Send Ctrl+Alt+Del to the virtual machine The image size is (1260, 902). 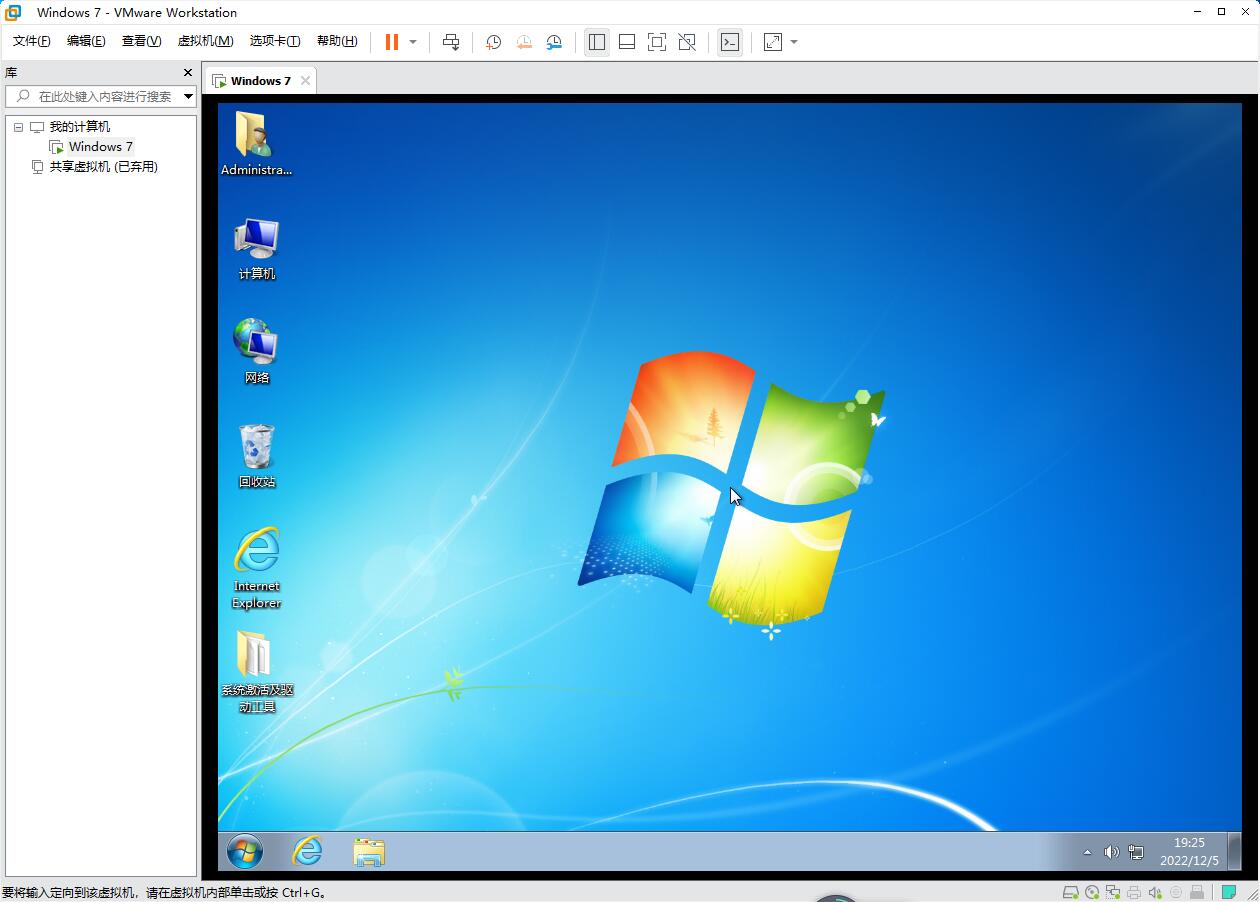click(451, 42)
